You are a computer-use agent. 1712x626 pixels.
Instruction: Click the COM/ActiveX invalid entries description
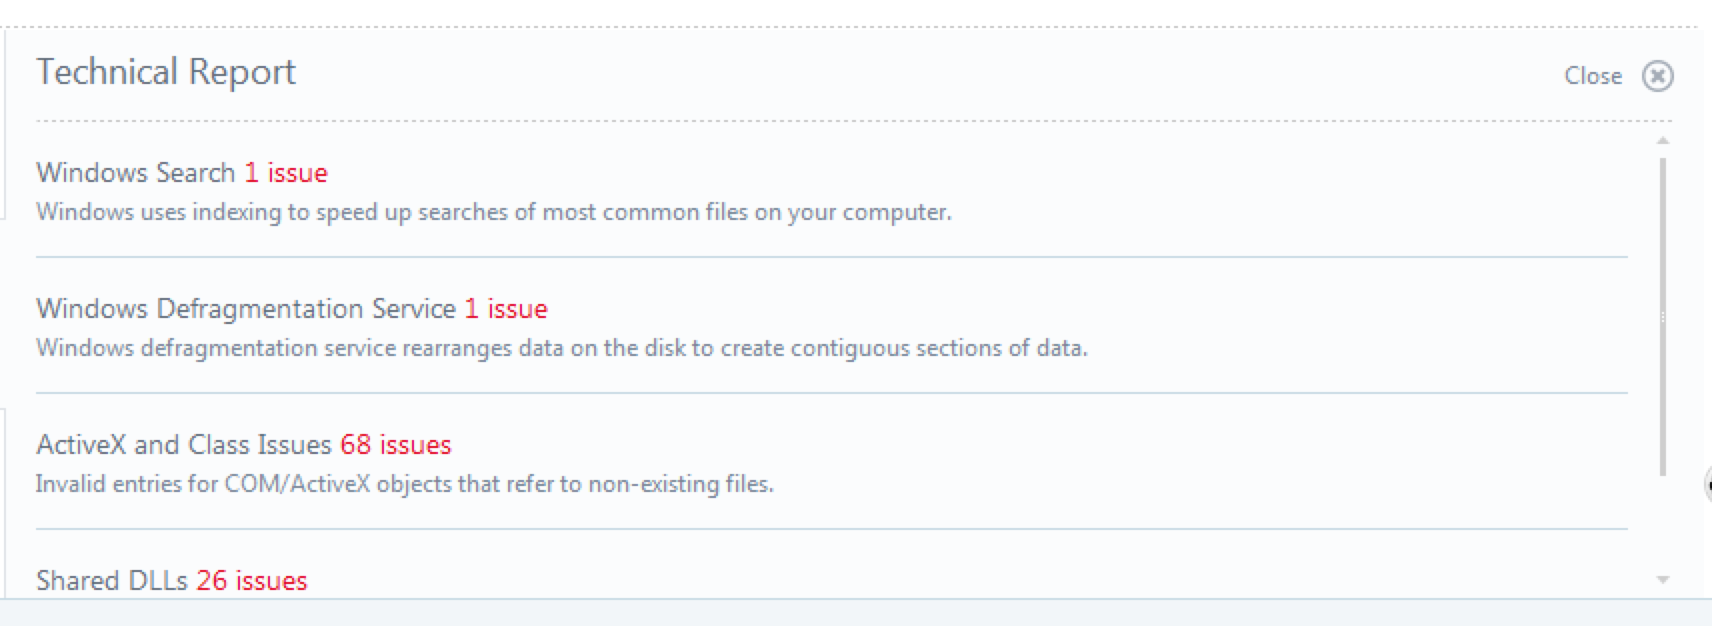(404, 484)
